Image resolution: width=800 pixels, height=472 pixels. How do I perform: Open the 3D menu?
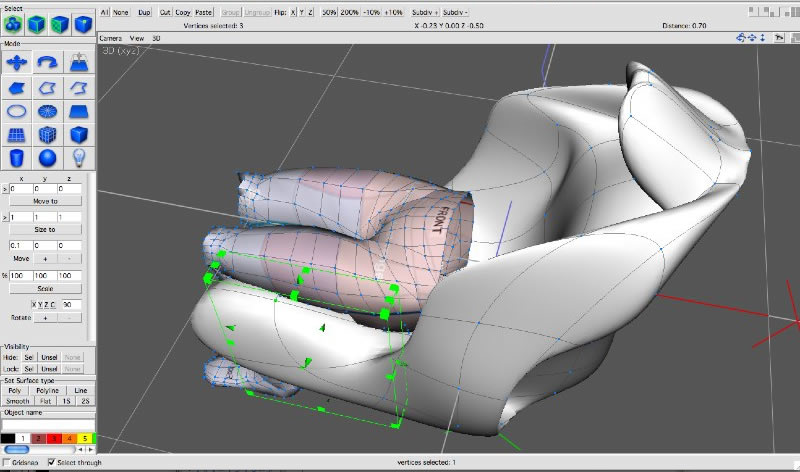pos(156,38)
